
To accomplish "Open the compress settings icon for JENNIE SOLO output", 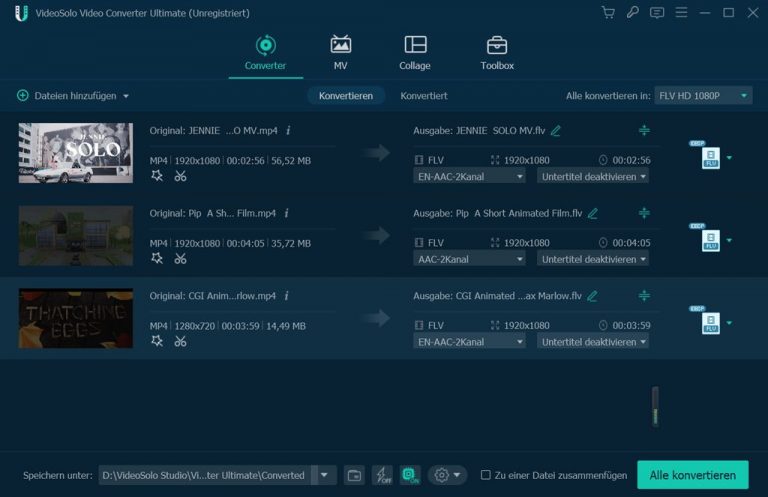I will (x=644, y=130).
